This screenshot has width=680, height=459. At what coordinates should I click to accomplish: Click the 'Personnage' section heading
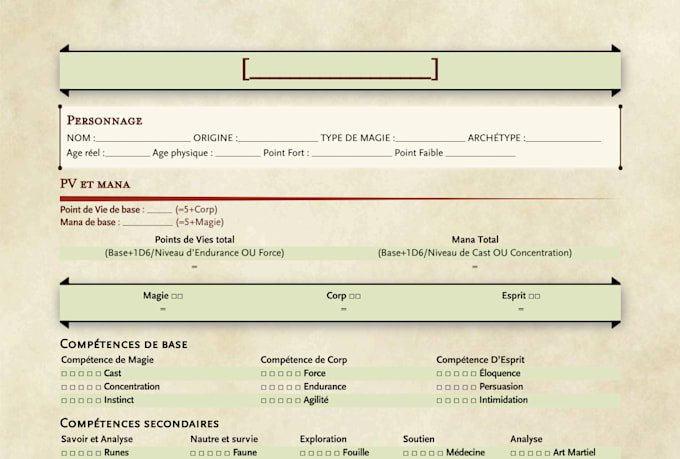pos(105,121)
